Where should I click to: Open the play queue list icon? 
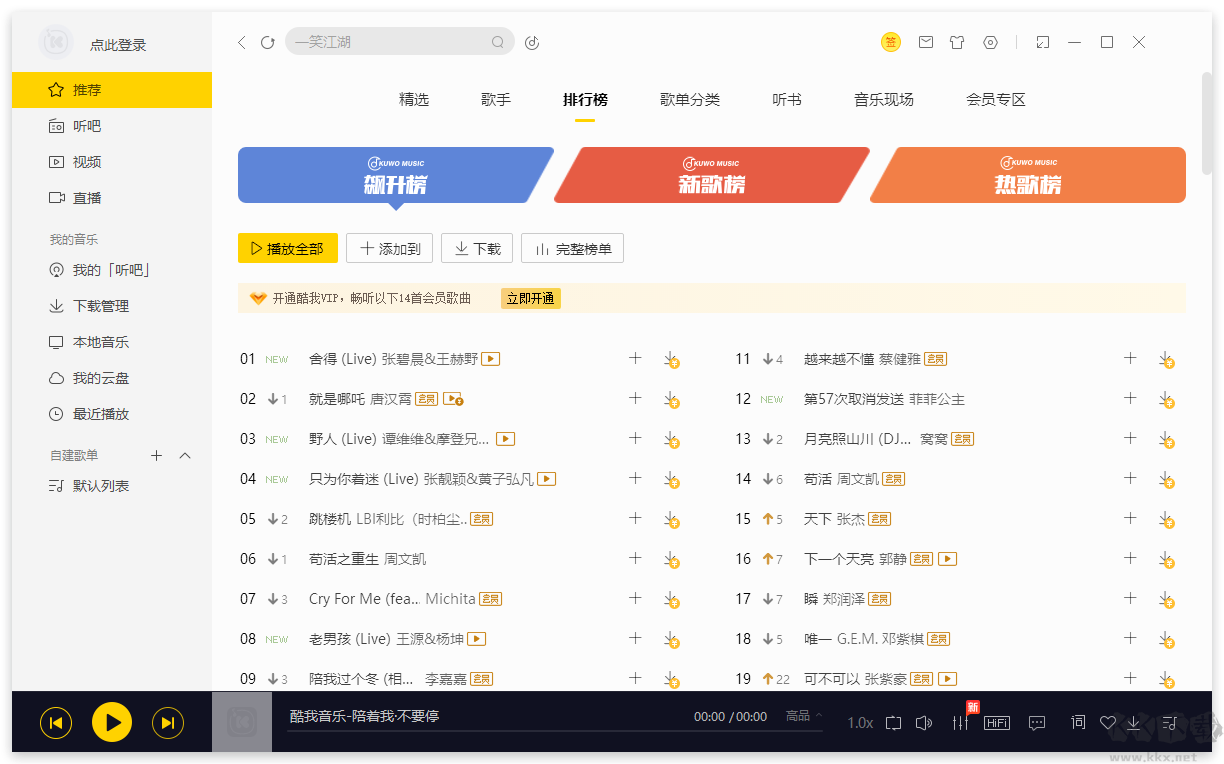(x=1170, y=722)
